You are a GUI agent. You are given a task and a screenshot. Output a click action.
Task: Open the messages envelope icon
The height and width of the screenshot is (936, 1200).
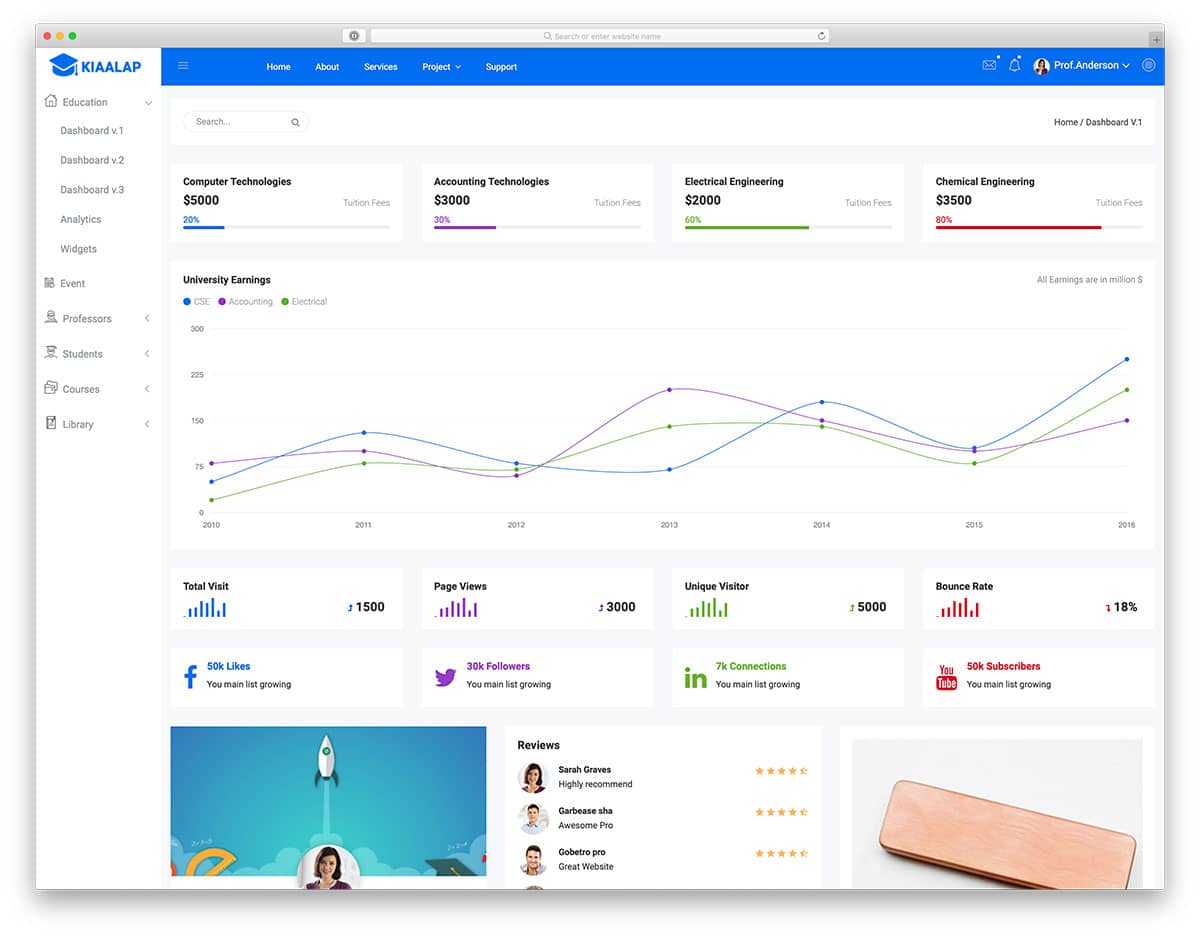pyautogui.click(x=989, y=64)
